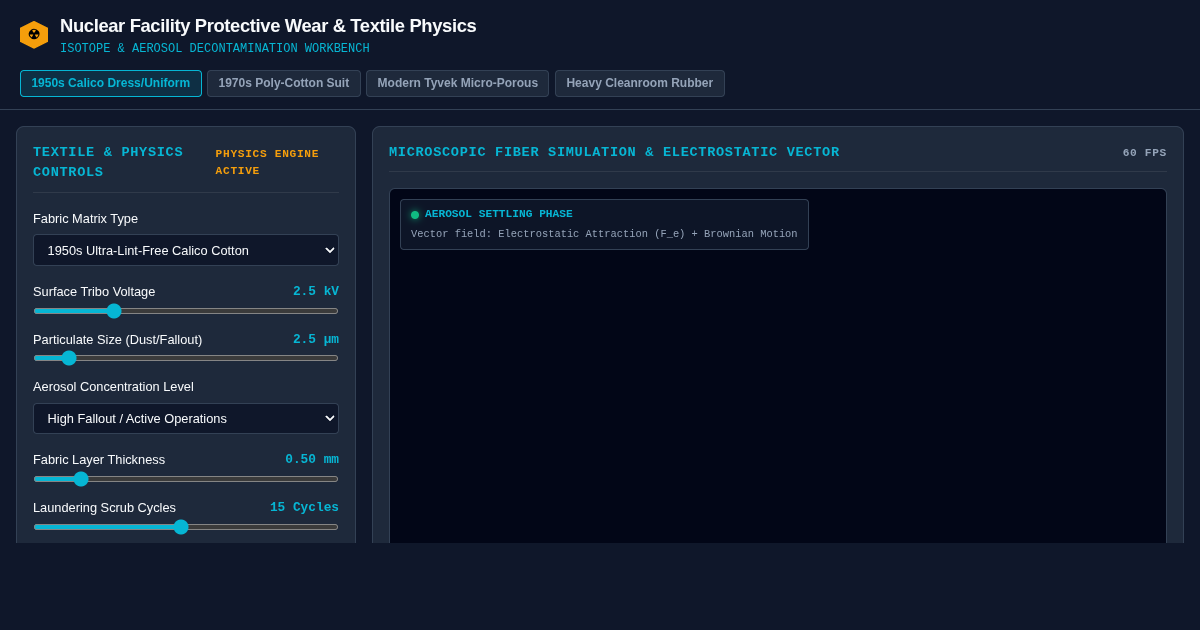1200x630 pixels.
Task: Adjust the Particulate Size slider
Action: point(186,358)
